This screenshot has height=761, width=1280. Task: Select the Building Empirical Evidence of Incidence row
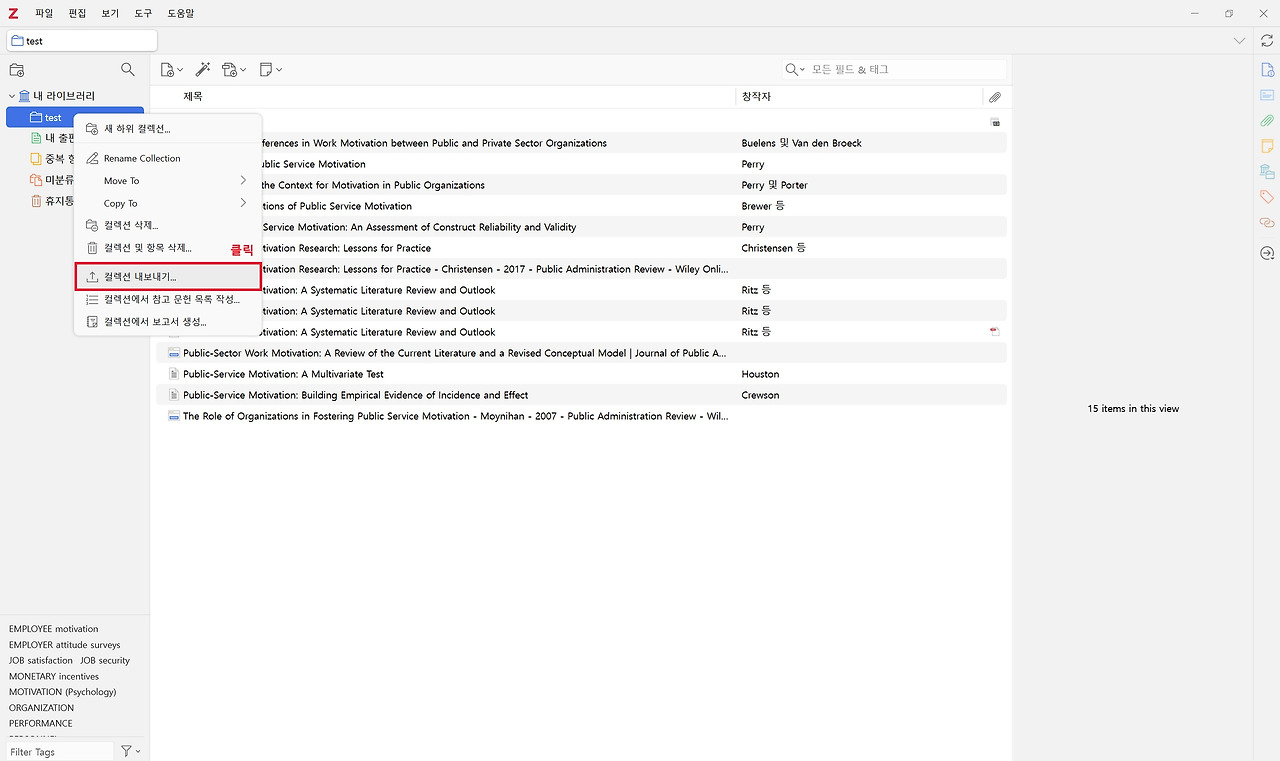[581, 395]
